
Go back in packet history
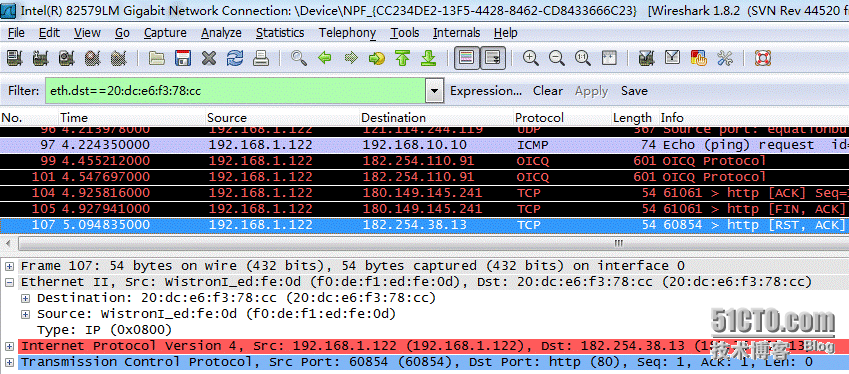pos(325,58)
